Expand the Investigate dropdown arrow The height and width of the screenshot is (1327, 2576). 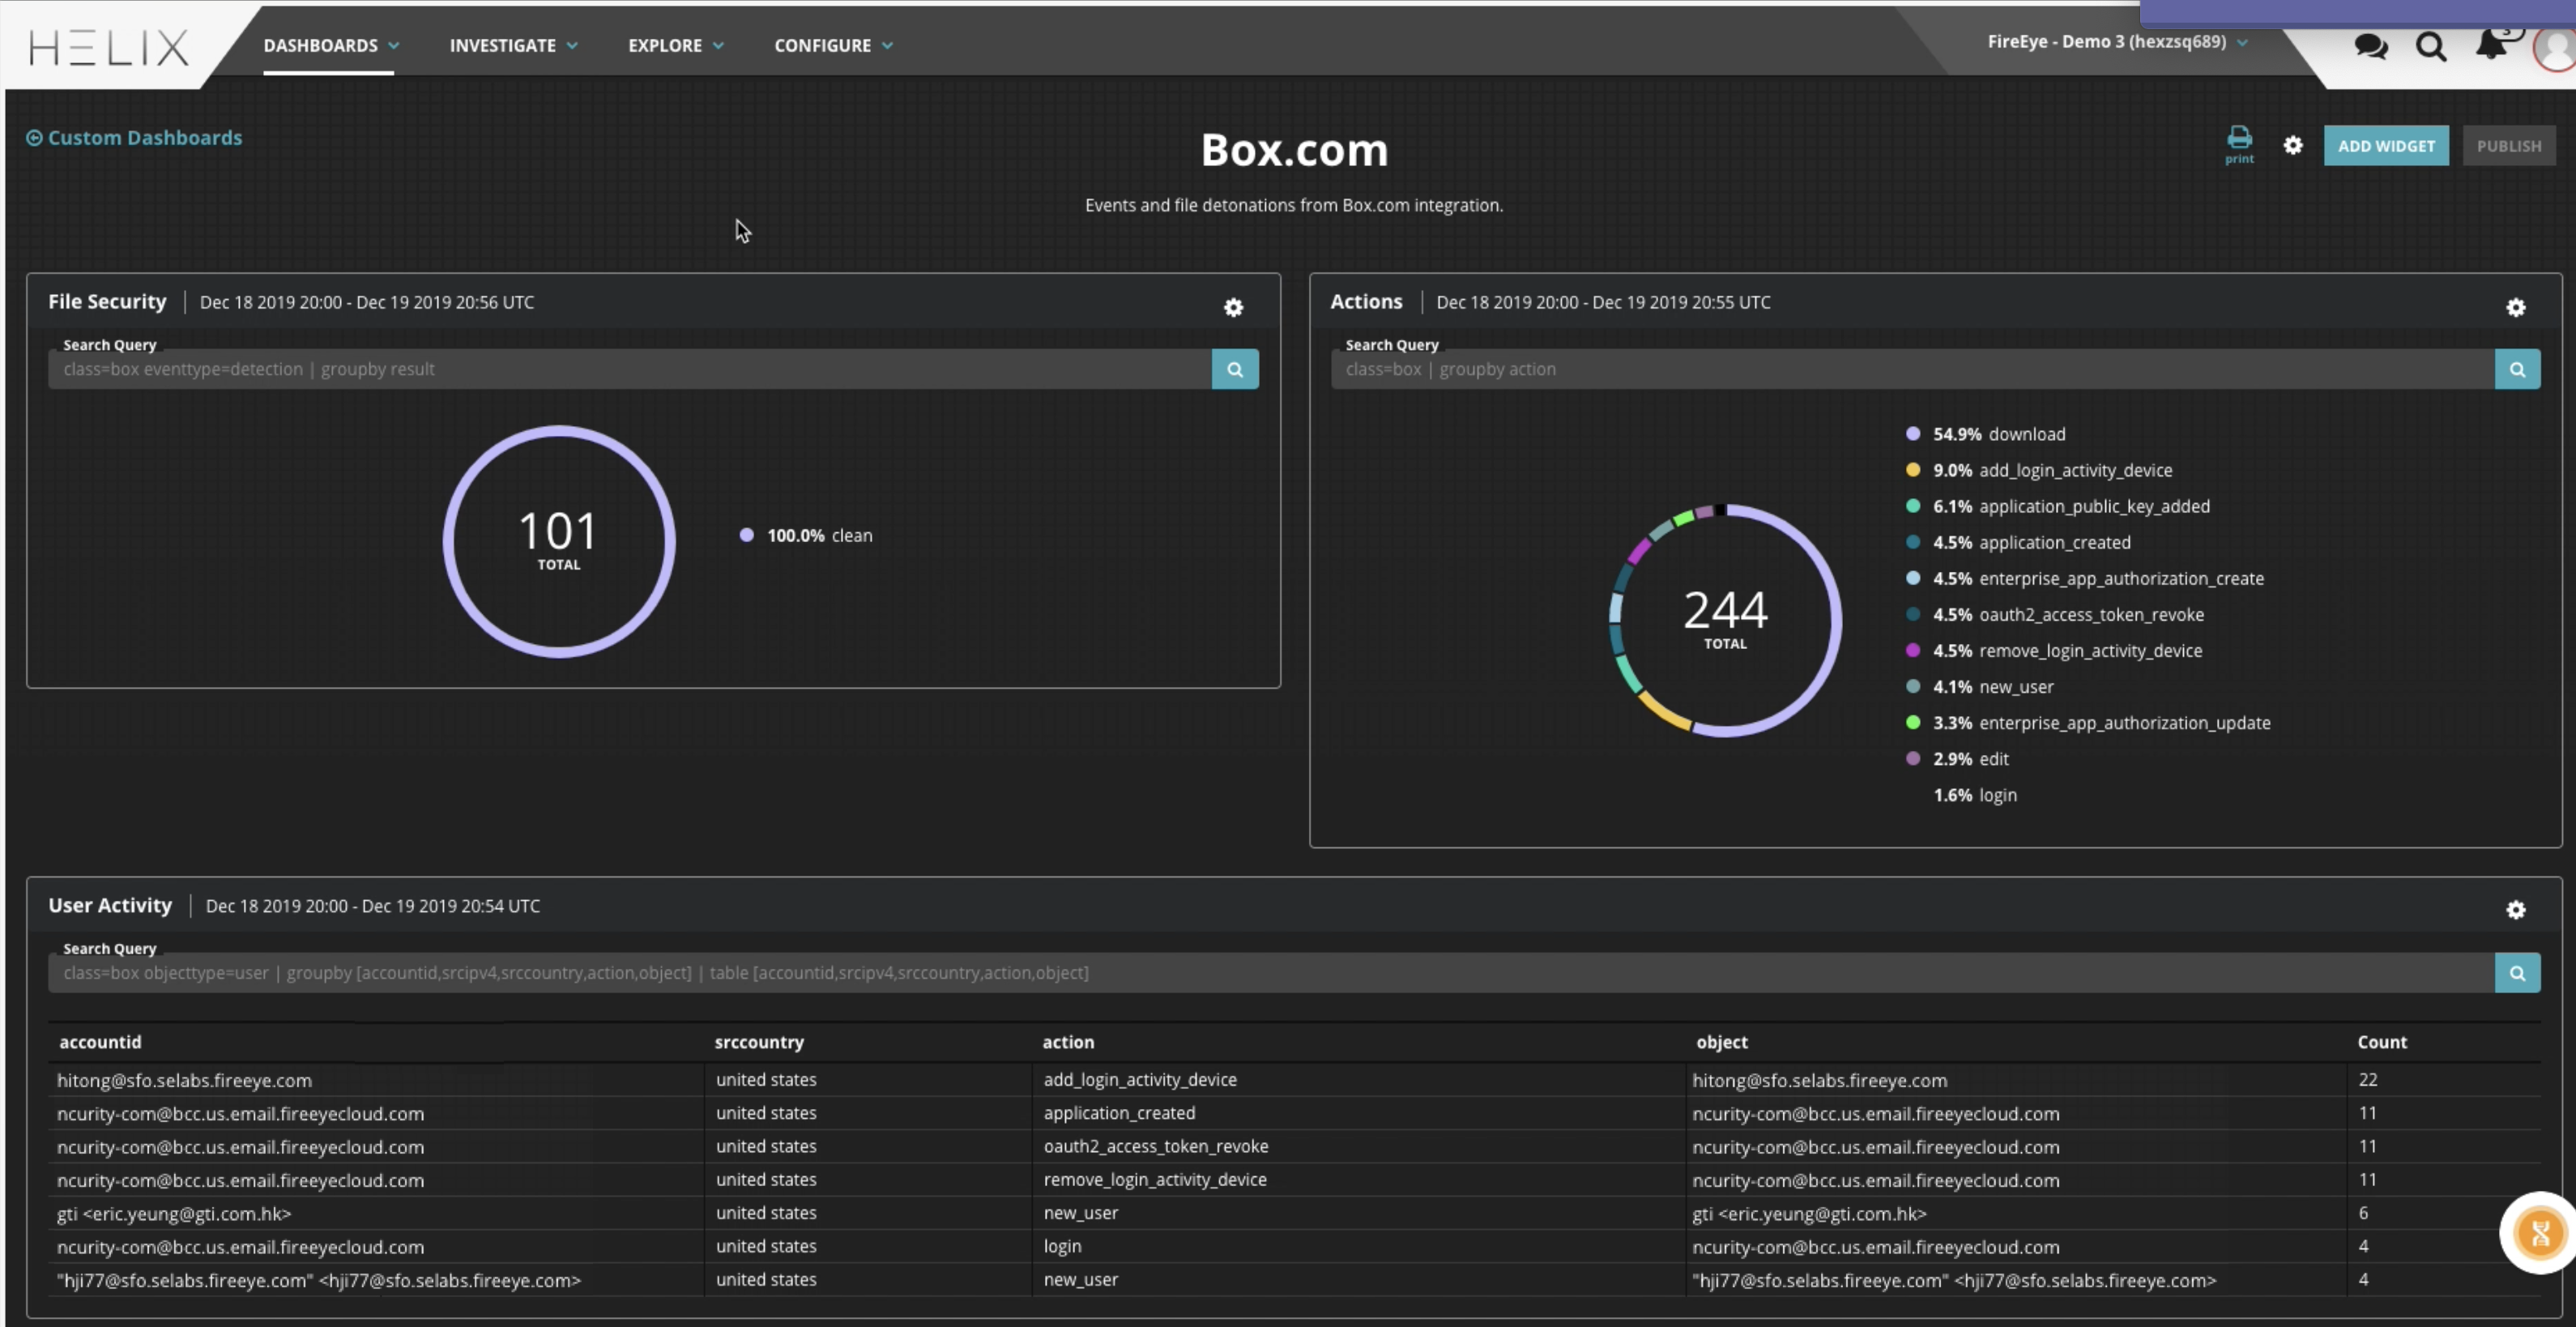[x=572, y=46]
